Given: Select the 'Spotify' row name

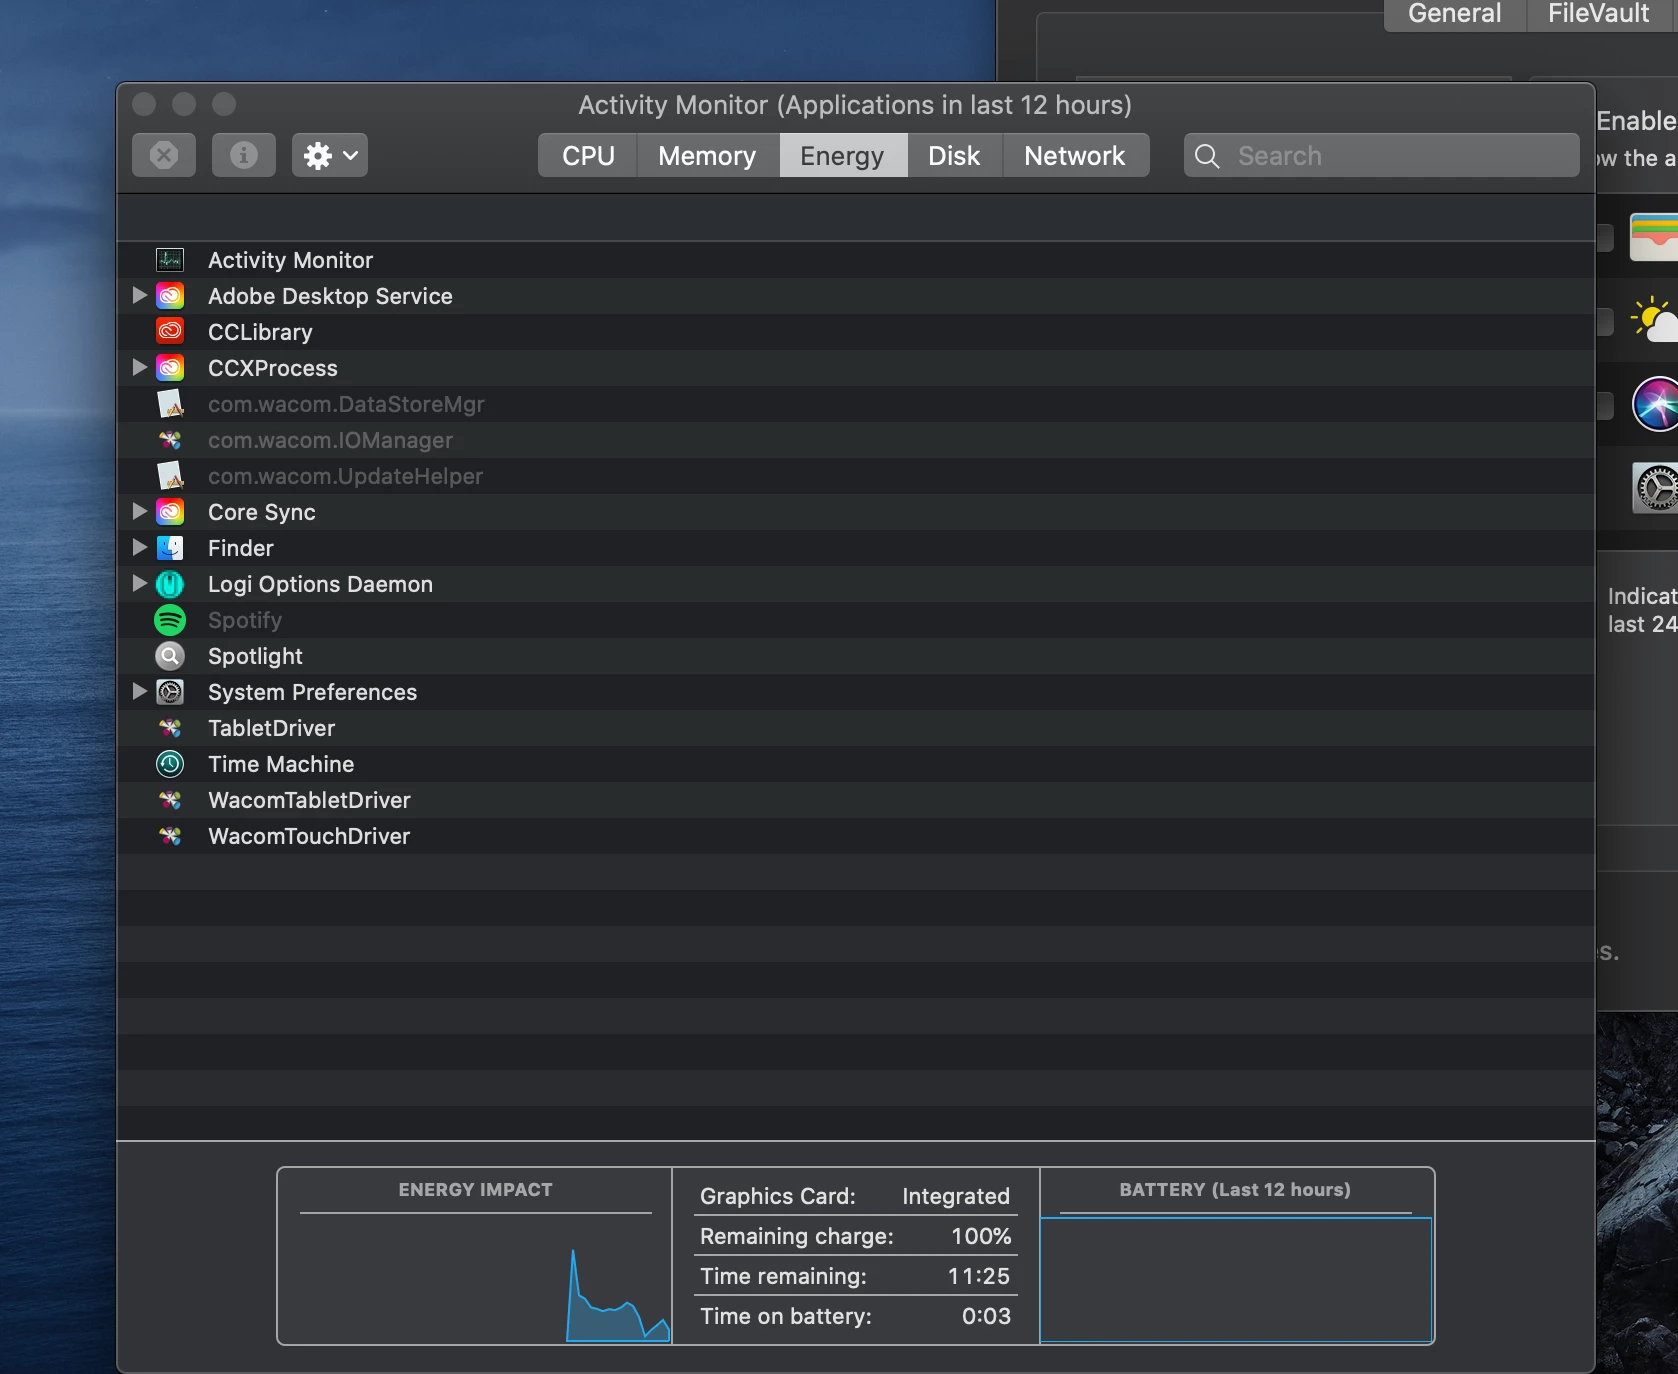Looking at the screenshot, I should [x=245, y=620].
